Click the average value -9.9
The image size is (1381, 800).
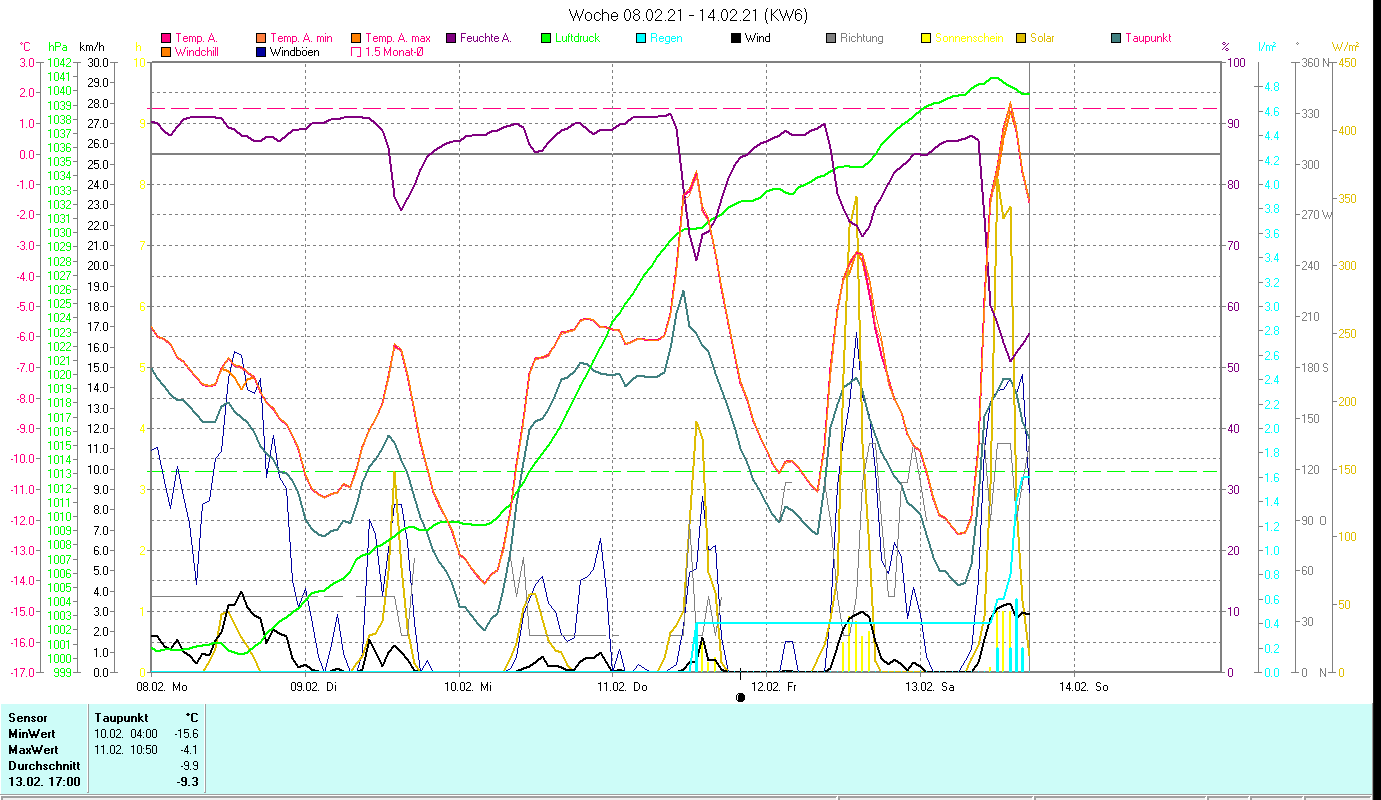tap(189, 766)
